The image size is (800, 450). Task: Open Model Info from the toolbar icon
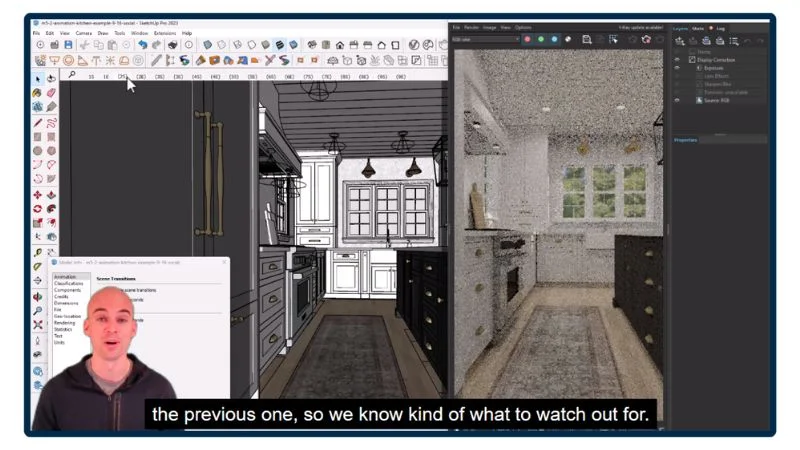point(189,45)
